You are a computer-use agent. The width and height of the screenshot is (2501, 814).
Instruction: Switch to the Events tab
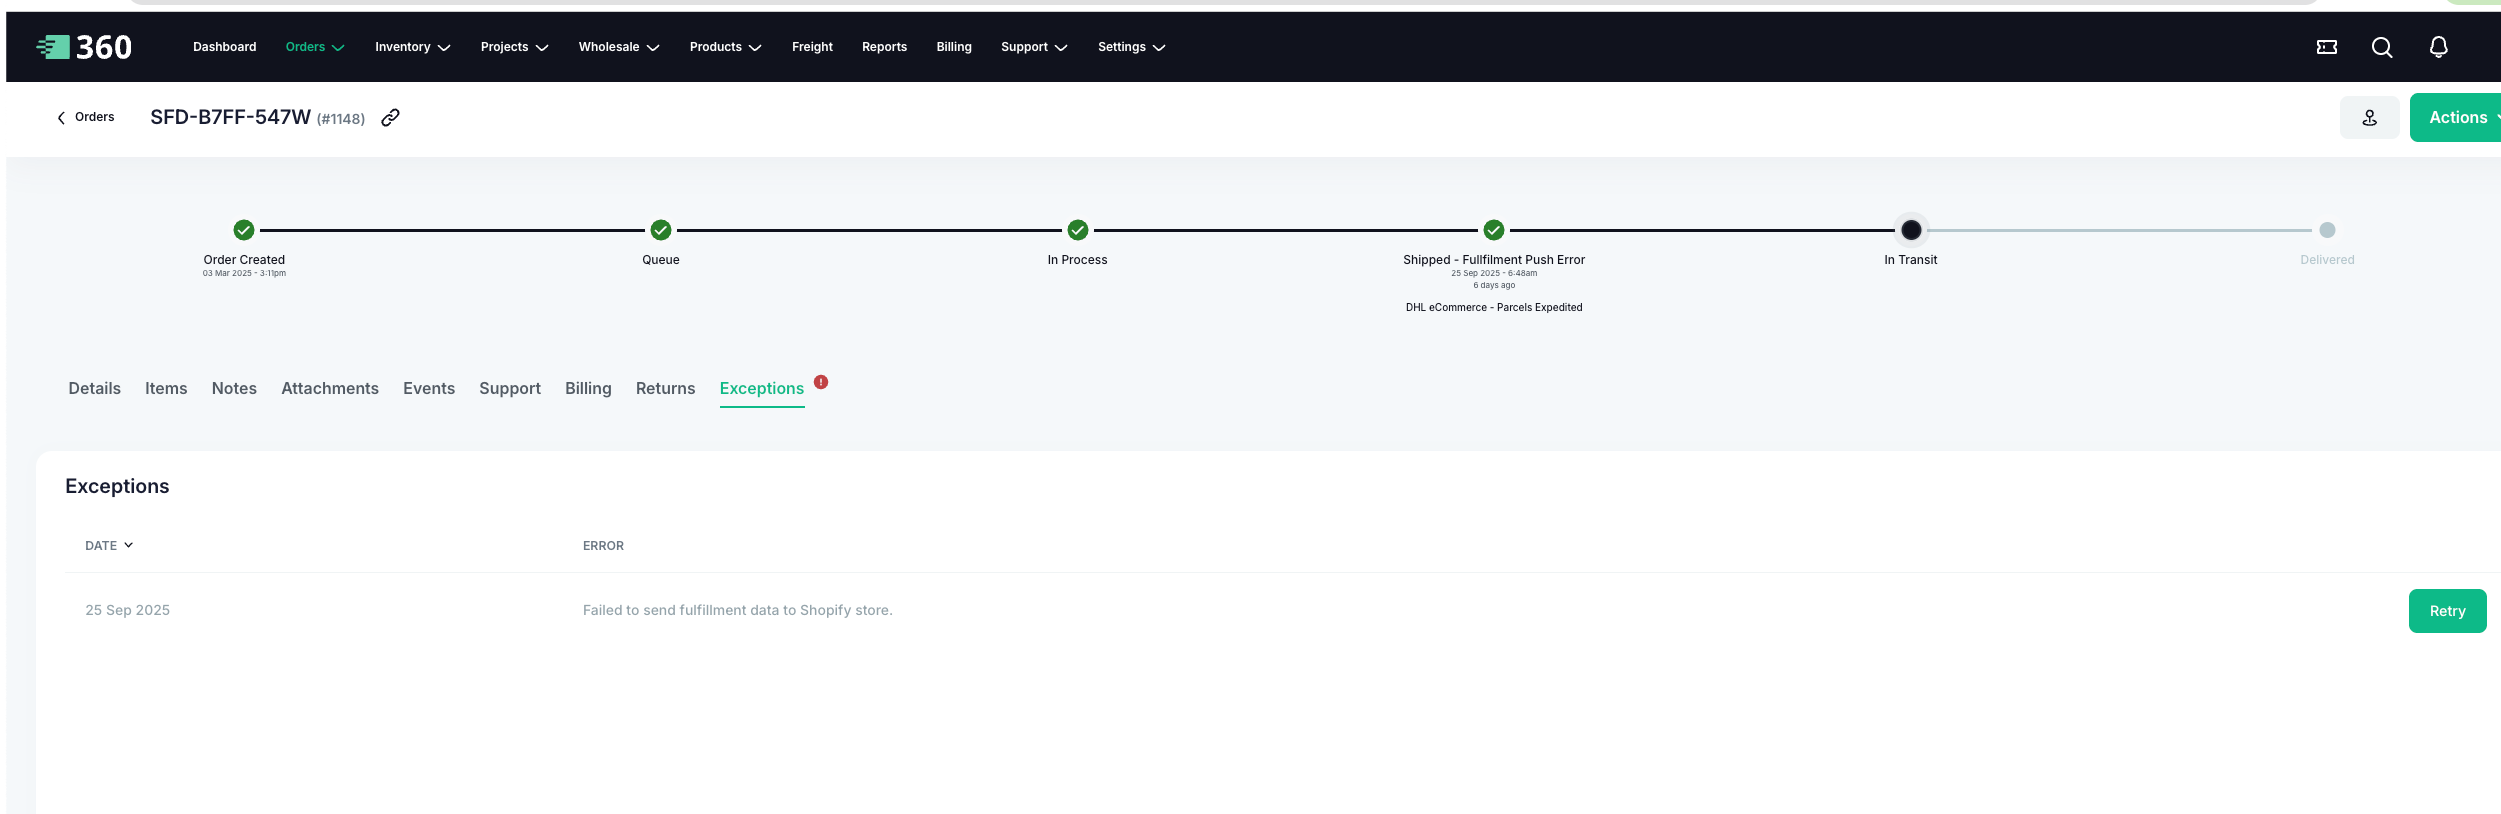tap(428, 389)
